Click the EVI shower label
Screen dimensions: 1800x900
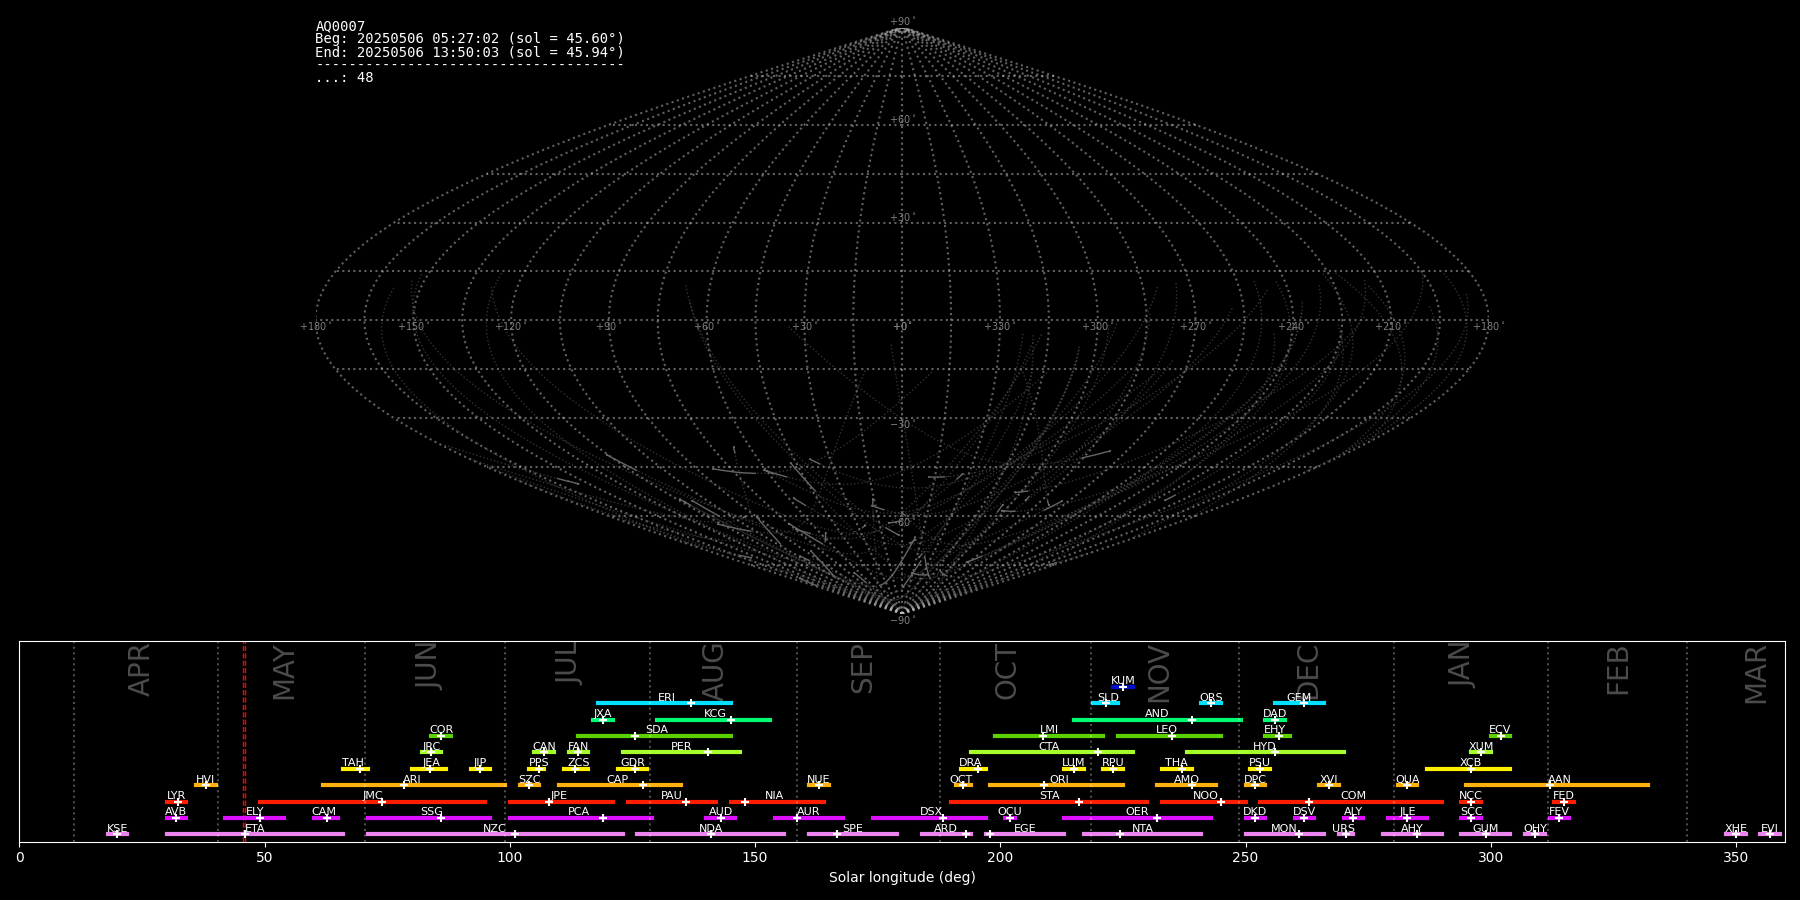point(1769,829)
